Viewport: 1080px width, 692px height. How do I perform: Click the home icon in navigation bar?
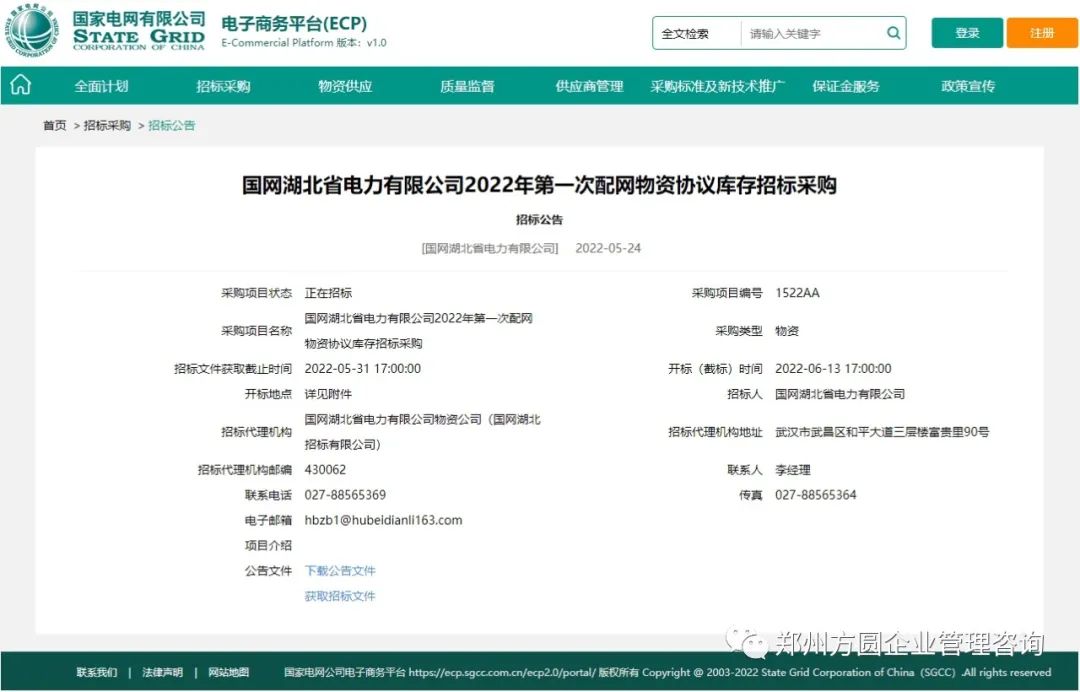(21, 85)
